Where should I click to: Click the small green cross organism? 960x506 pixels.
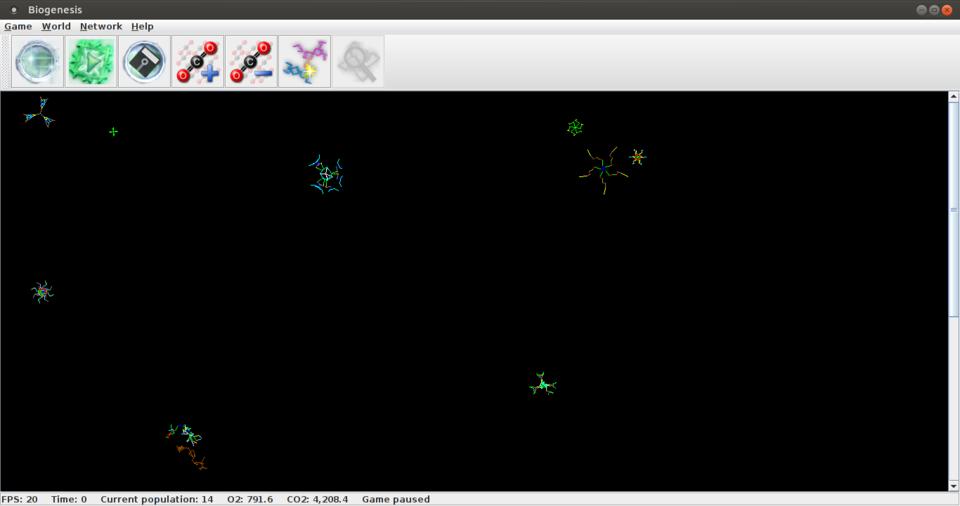click(x=113, y=131)
